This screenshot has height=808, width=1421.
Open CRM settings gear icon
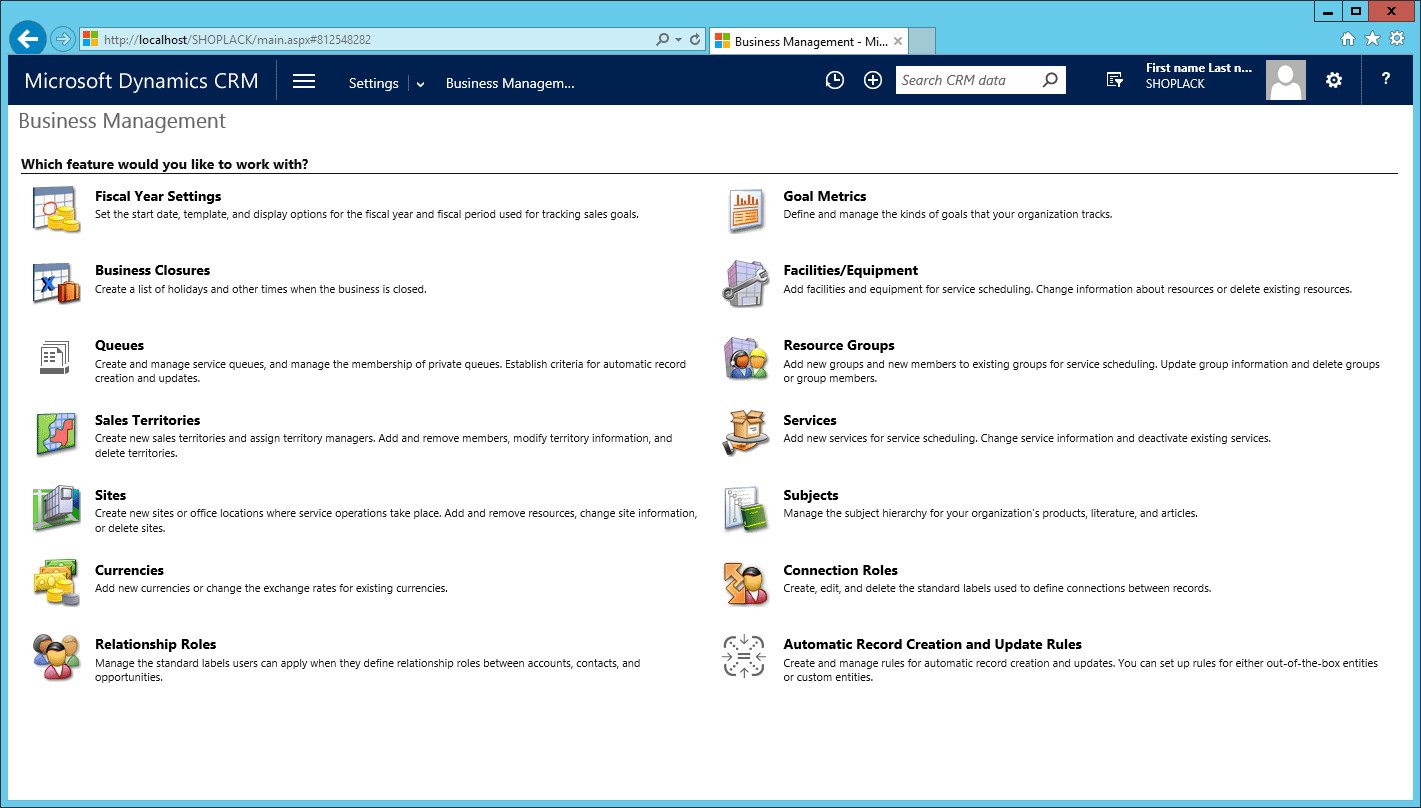(1334, 80)
